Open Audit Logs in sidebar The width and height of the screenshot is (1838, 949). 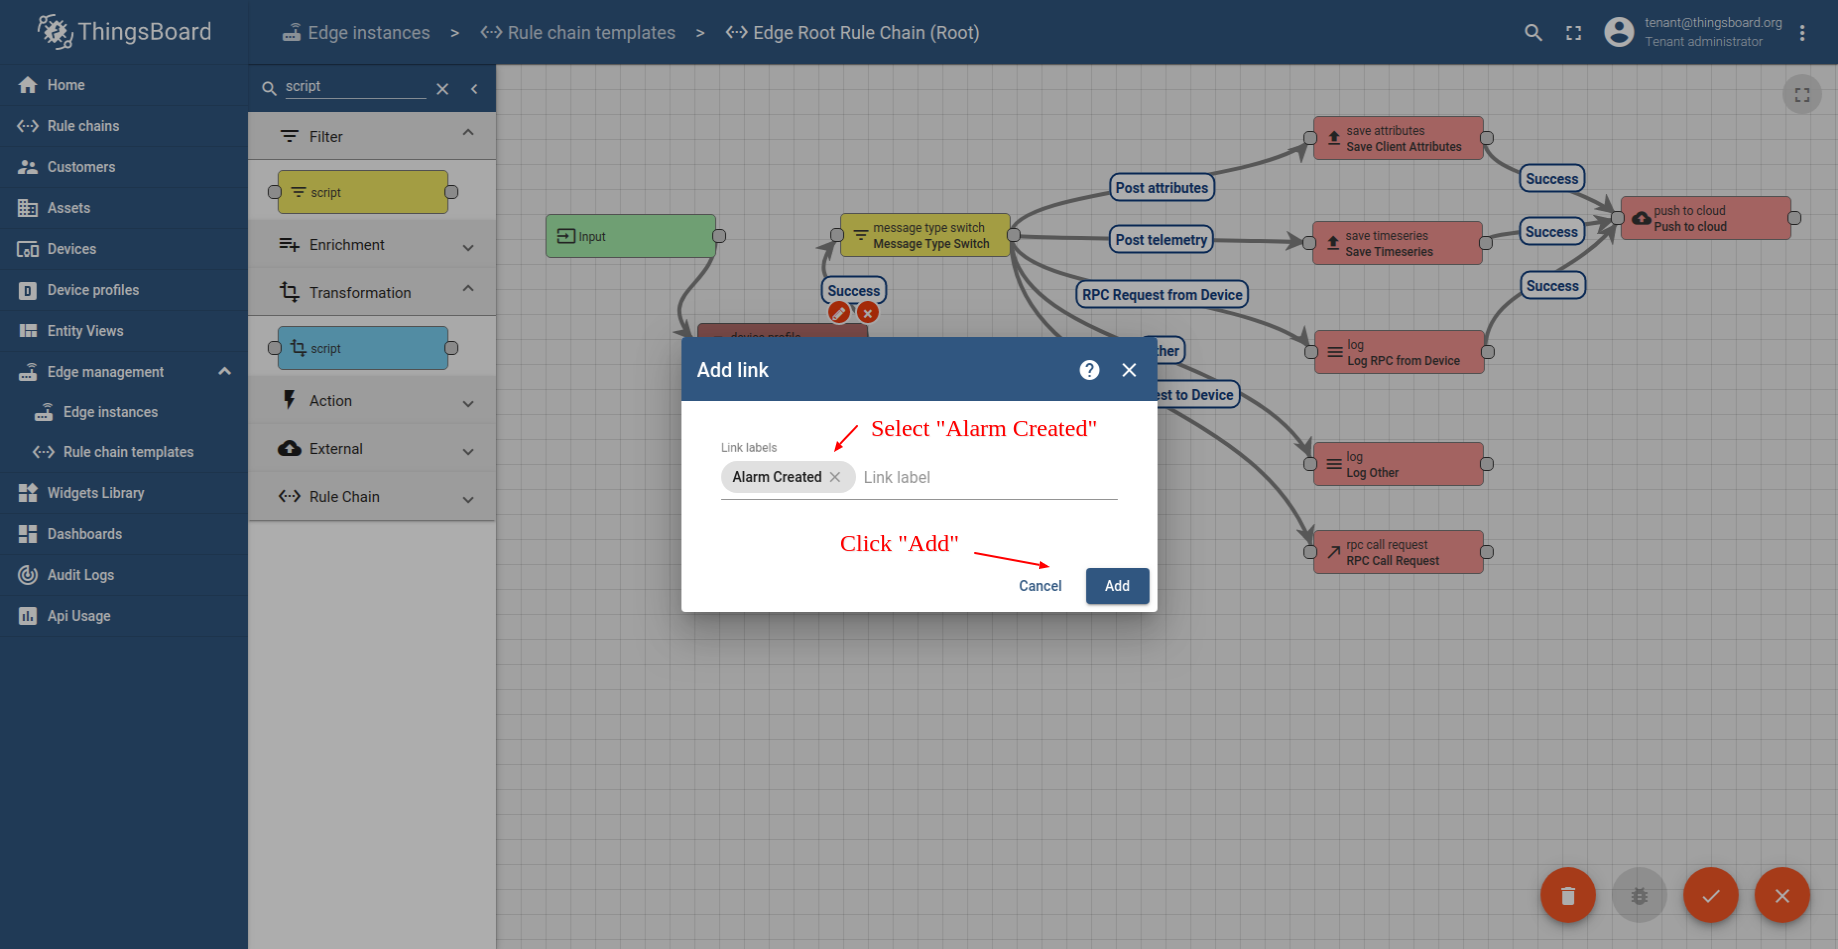coord(124,575)
